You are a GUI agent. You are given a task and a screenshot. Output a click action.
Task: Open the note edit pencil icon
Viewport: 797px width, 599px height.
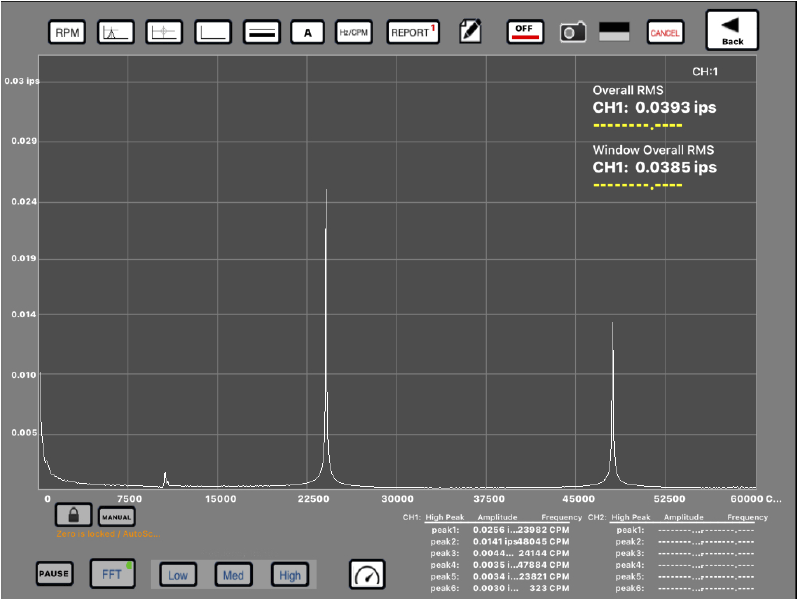tap(470, 32)
